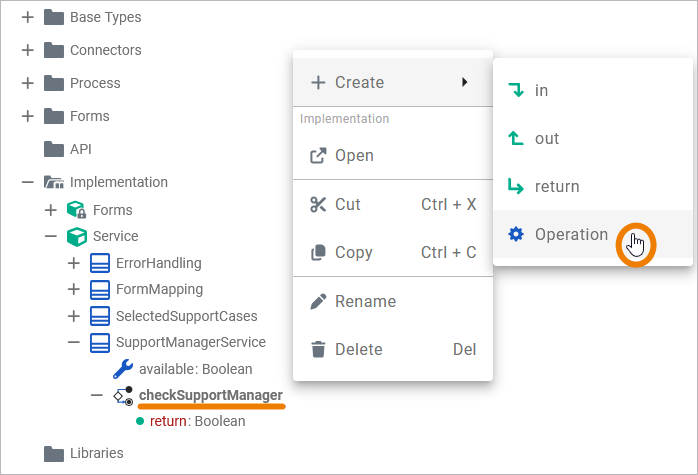This screenshot has width=698, height=475.
Task: Click the wrench icon beside available property
Action: 123,369
